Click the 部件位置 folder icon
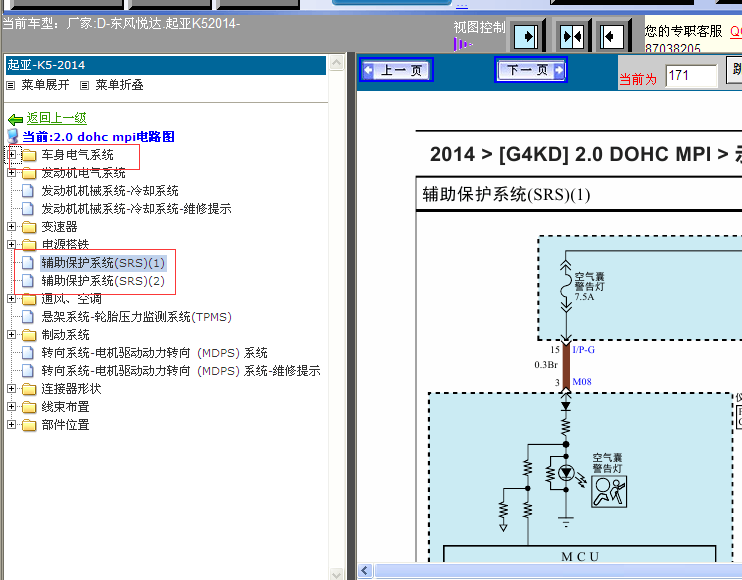Image resolution: width=742 pixels, height=580 pixels. pyautogui.click(x=29, y=425)
